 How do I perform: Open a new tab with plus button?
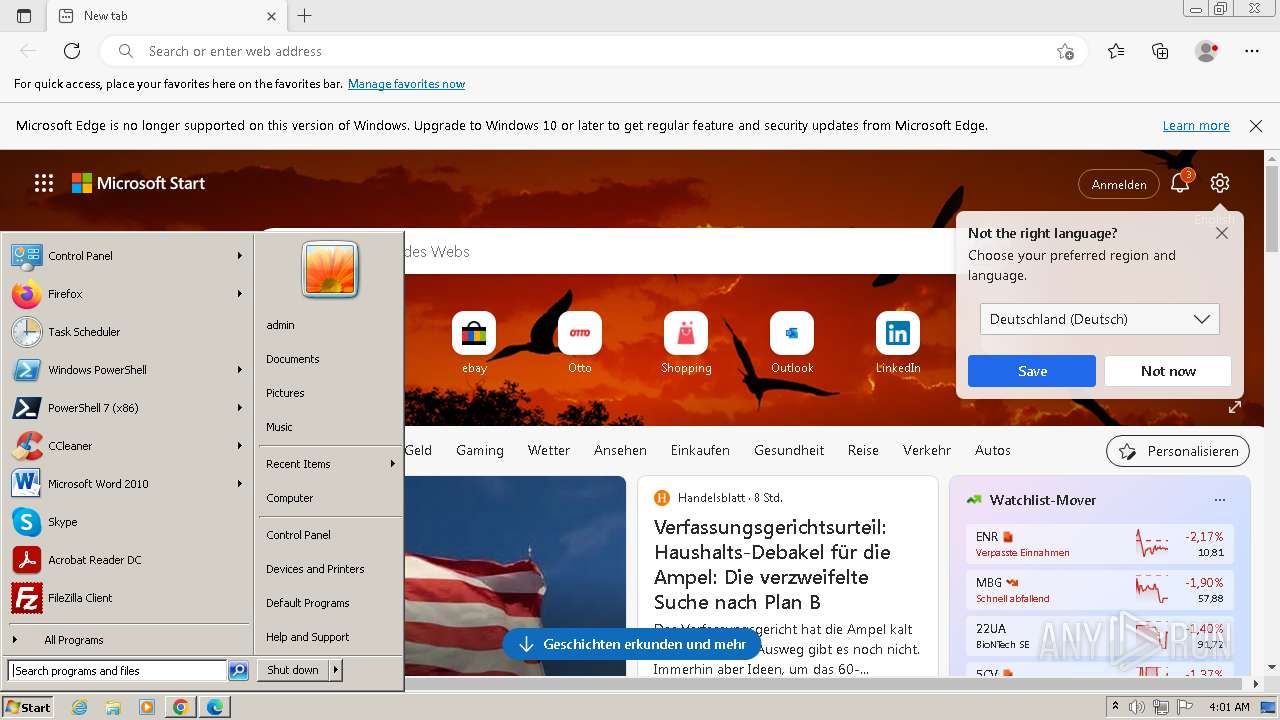coord(305,16)
